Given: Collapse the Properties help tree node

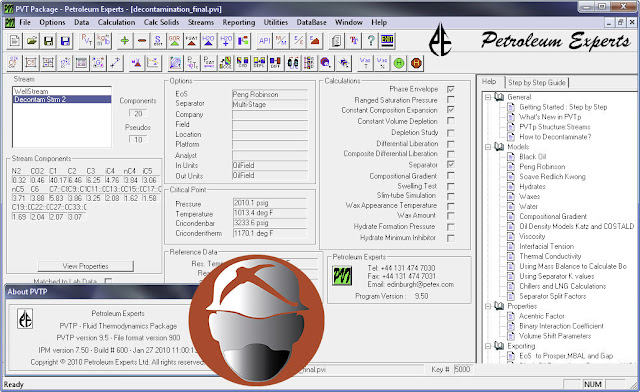Looking at the screenshot, I should [x=488, y=306].
